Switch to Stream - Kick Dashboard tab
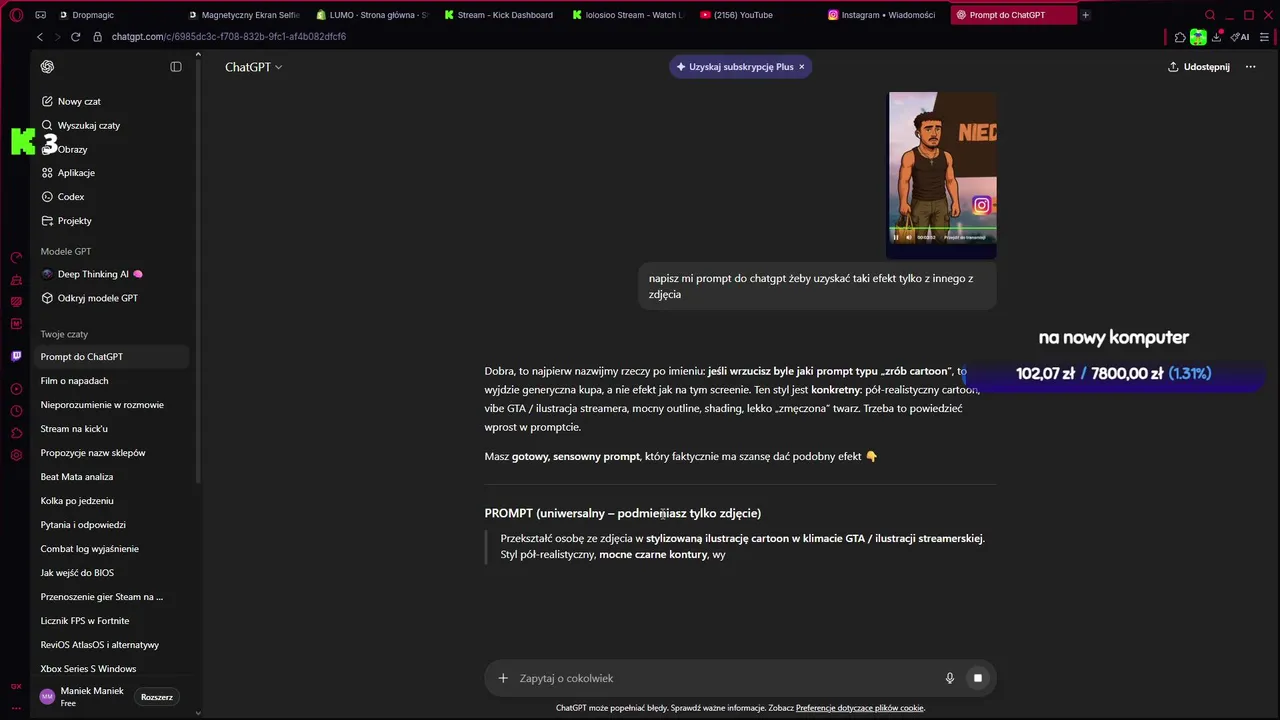 pyautogui.click(x=500, y=15)
